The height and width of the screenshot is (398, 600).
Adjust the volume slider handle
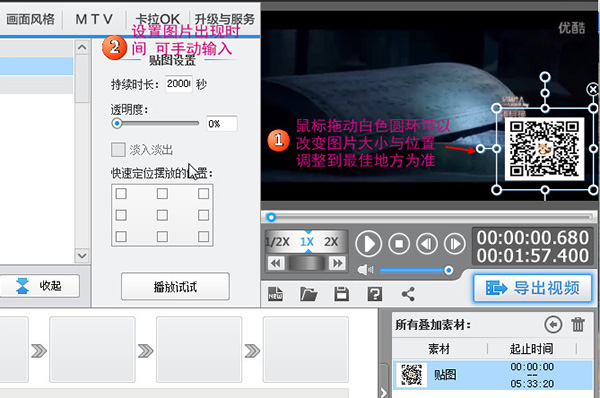pos(448,271)
